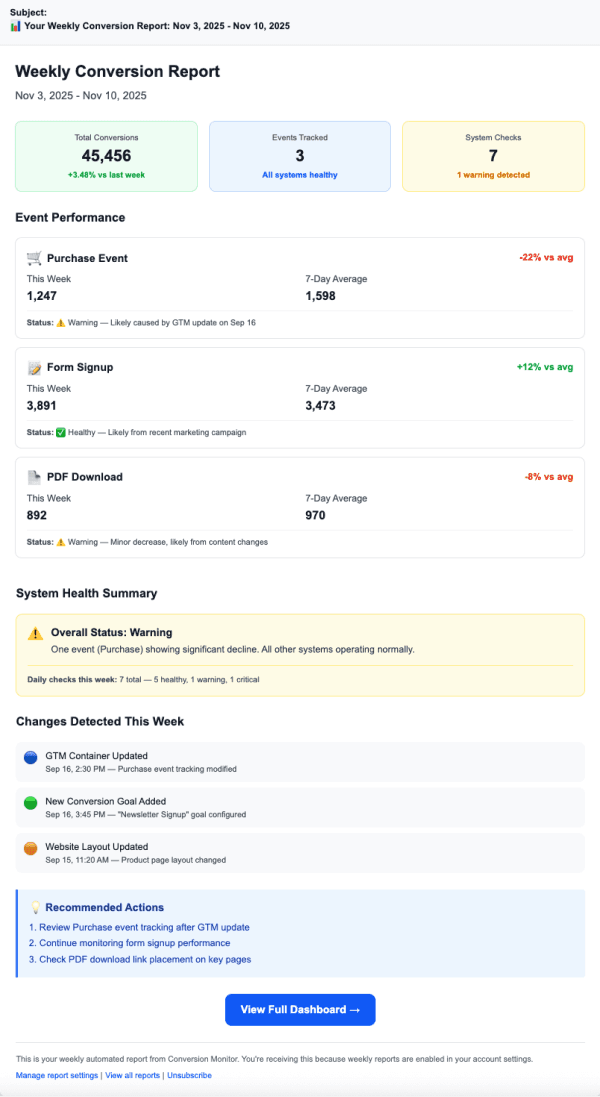600x1097 pixels.
Task: Click the shopping cart Purchase Event icon
Action: pyautogui.click(x=34, y=258)
